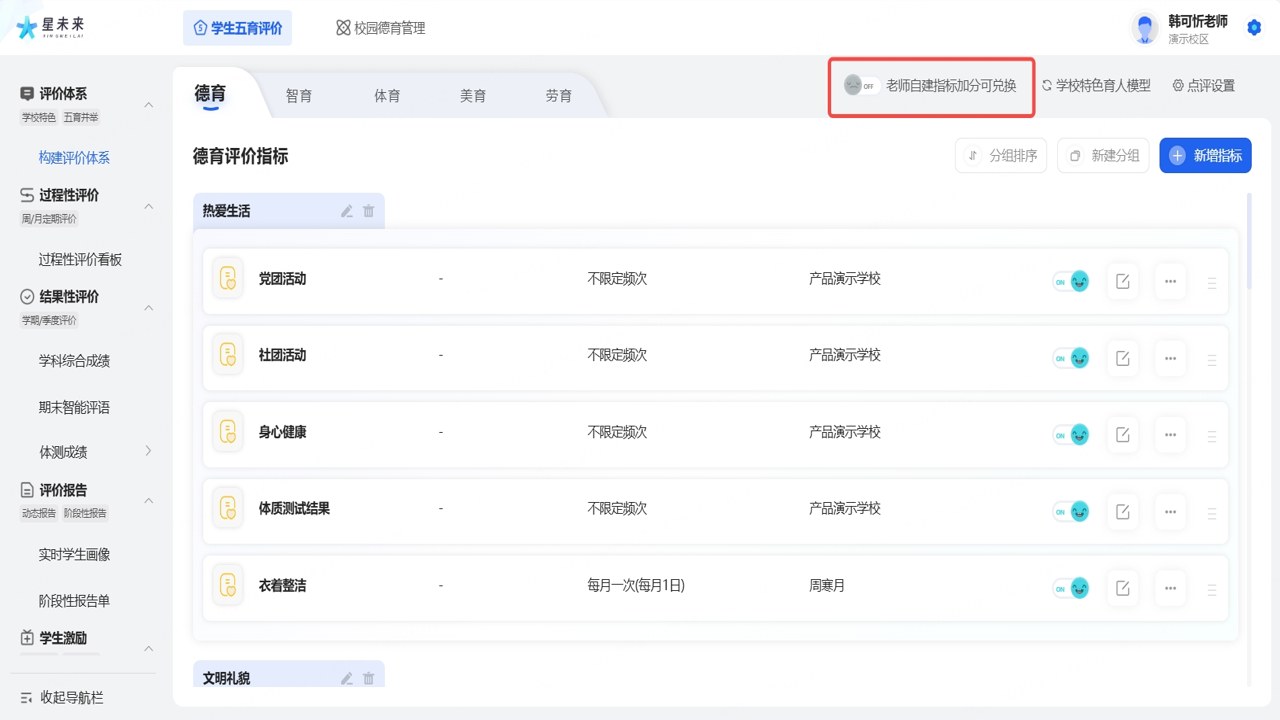Screen dimensions: 1280x720
Task: Click the vertical scrollbar of indicator list
Action: (x=1249, y=242)
